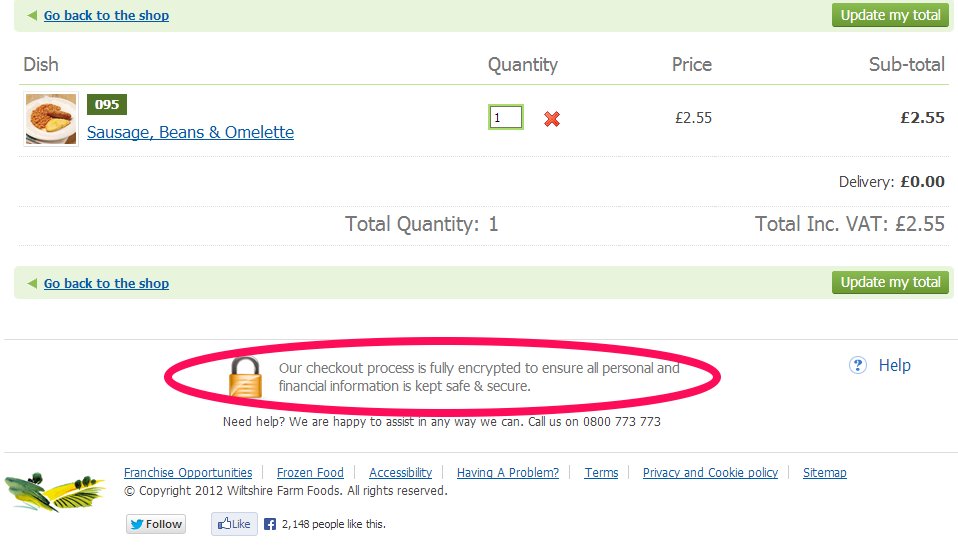Click the quantity input field
Image resolution: width=958 pixels, height=545 pixels.
click(506, 117)
